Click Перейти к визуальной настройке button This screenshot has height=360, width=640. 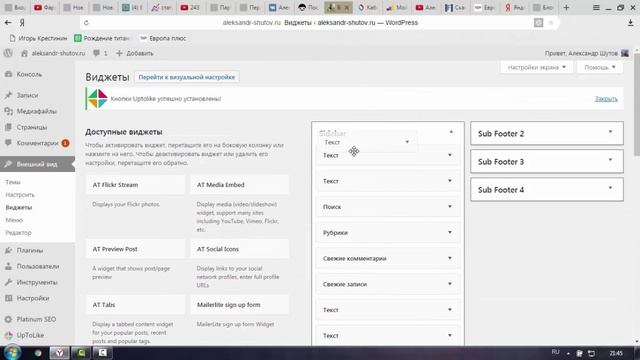[187, 77]
